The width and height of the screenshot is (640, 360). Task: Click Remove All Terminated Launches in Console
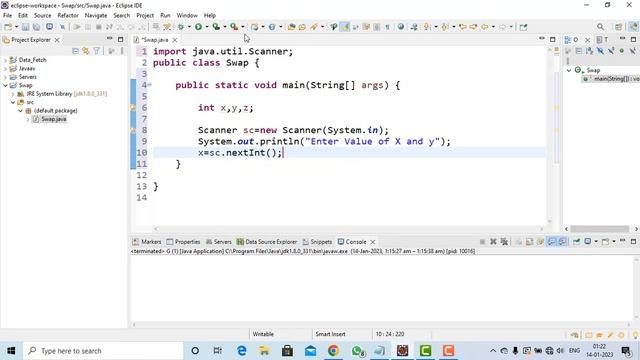[504, 242]
